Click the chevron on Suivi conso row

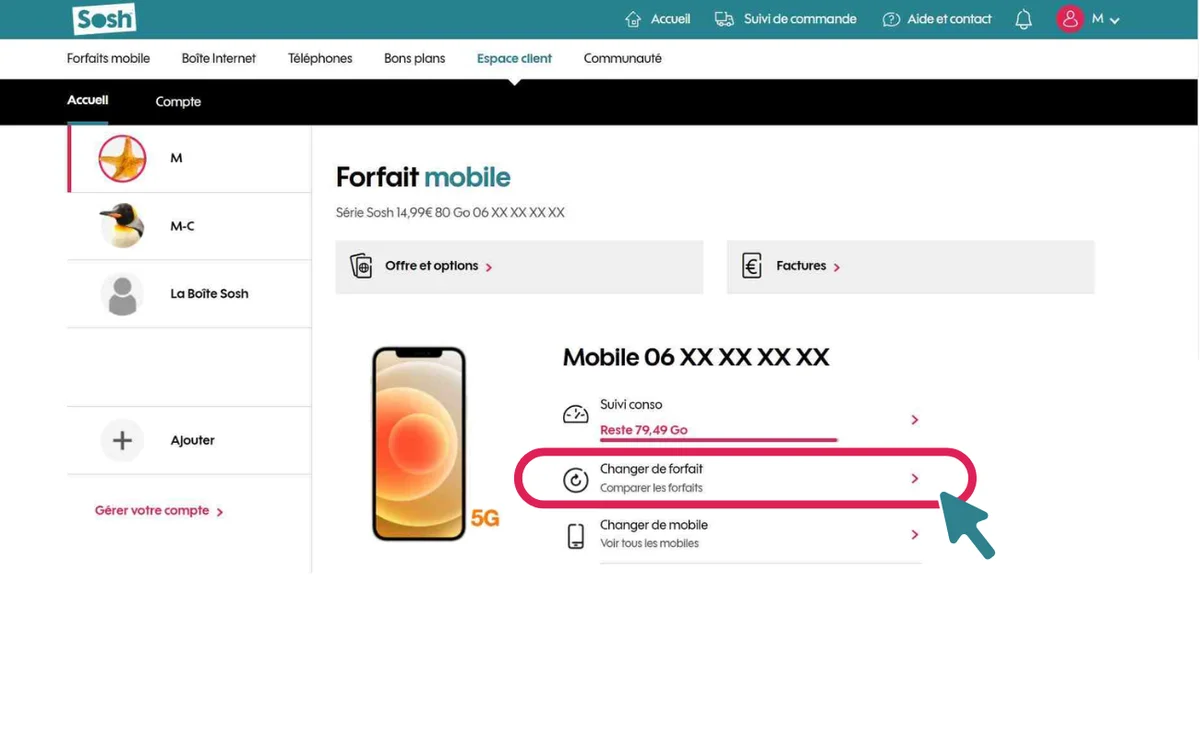point(915,420)
